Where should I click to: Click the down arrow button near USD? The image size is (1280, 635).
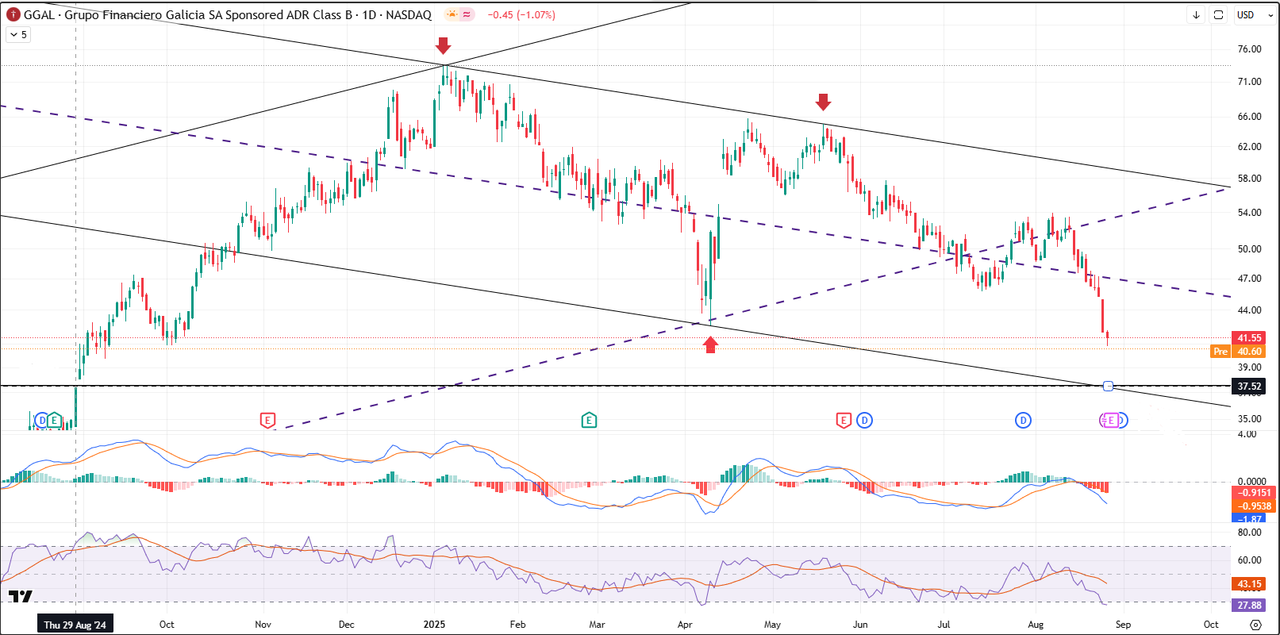(x=1196, y=15)
